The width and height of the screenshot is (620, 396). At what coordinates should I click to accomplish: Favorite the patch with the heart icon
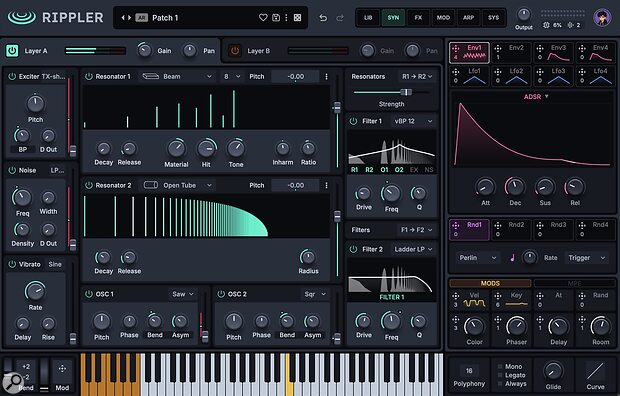pyautogui.click(x=263, y=17)
